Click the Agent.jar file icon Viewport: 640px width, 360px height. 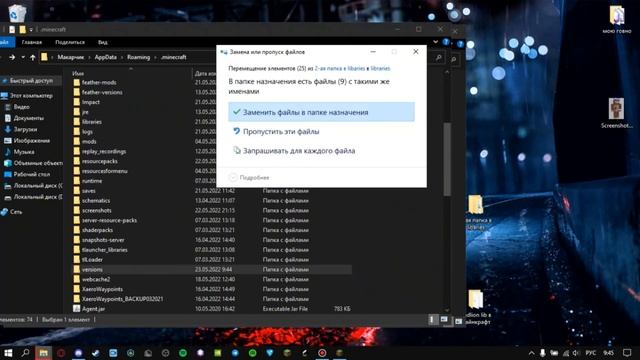point(76,309)
